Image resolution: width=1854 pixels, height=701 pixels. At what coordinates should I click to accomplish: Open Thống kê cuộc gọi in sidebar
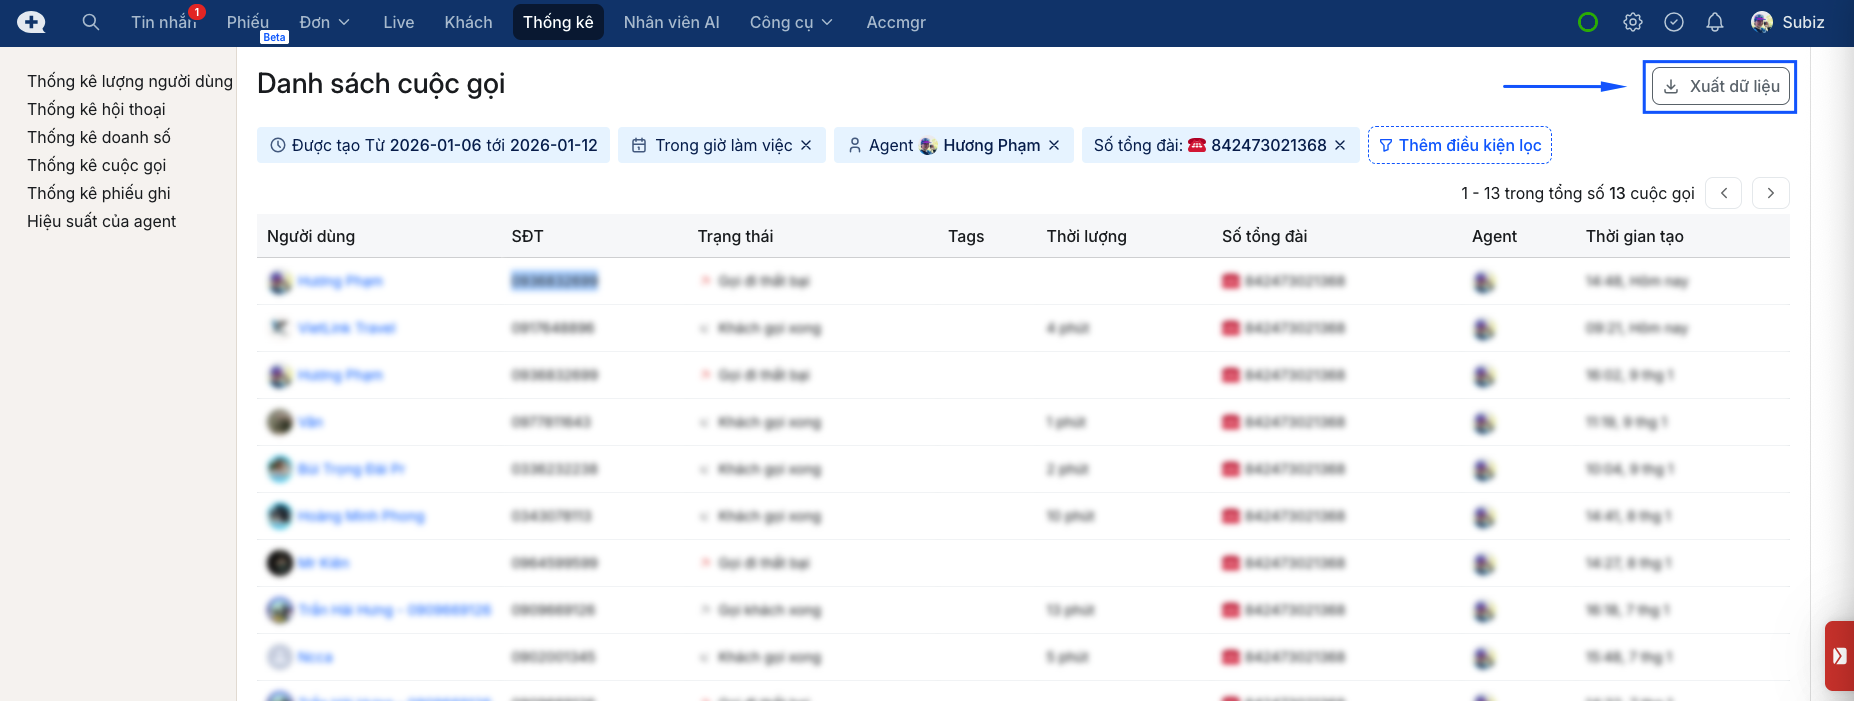pyautogui.click(x=97, y=165)
